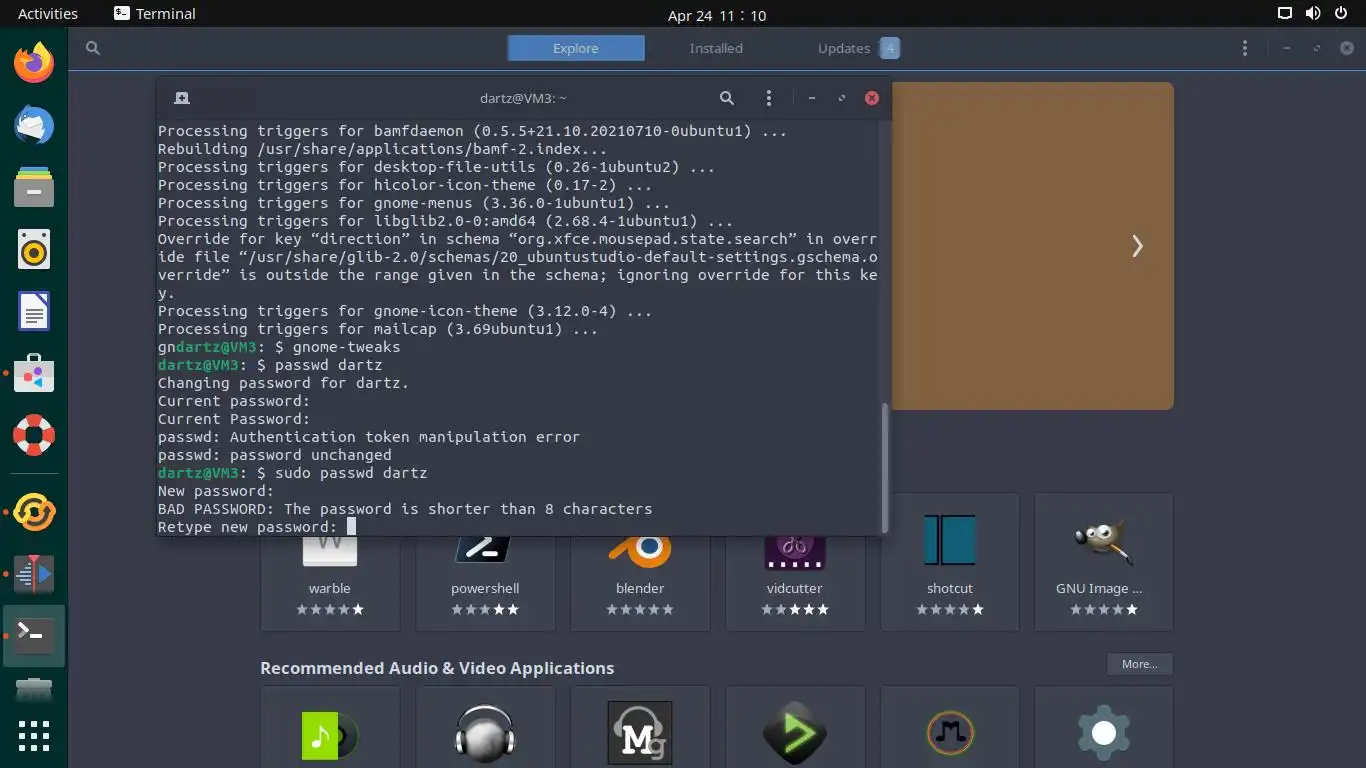Open the clock calendar showing Apr 24
This screenshot has height=768, width=1366.
(x=717, y=15)
